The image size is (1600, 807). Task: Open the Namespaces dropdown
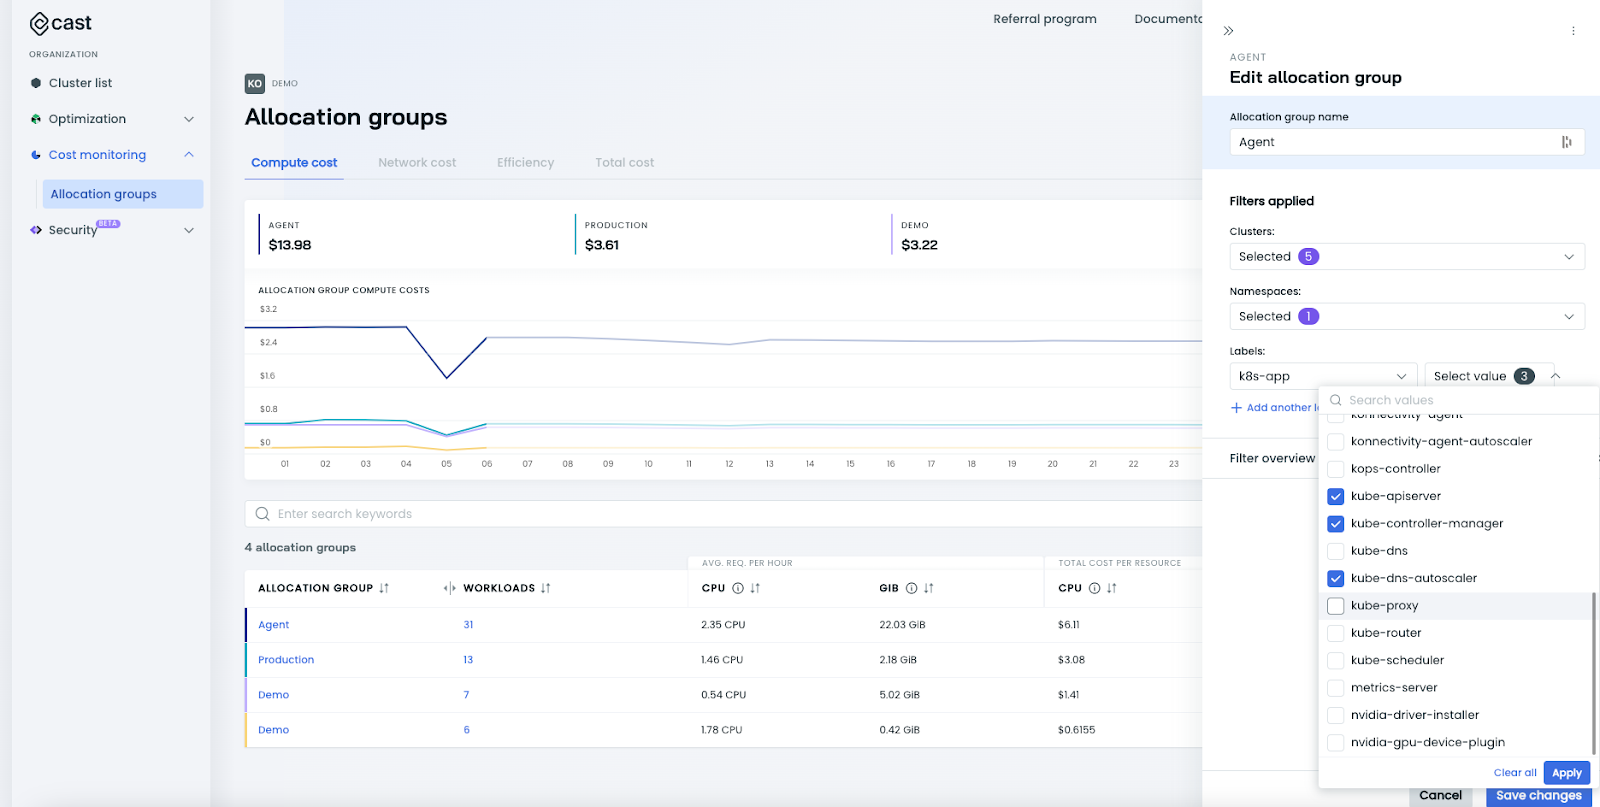(1407, 317)
